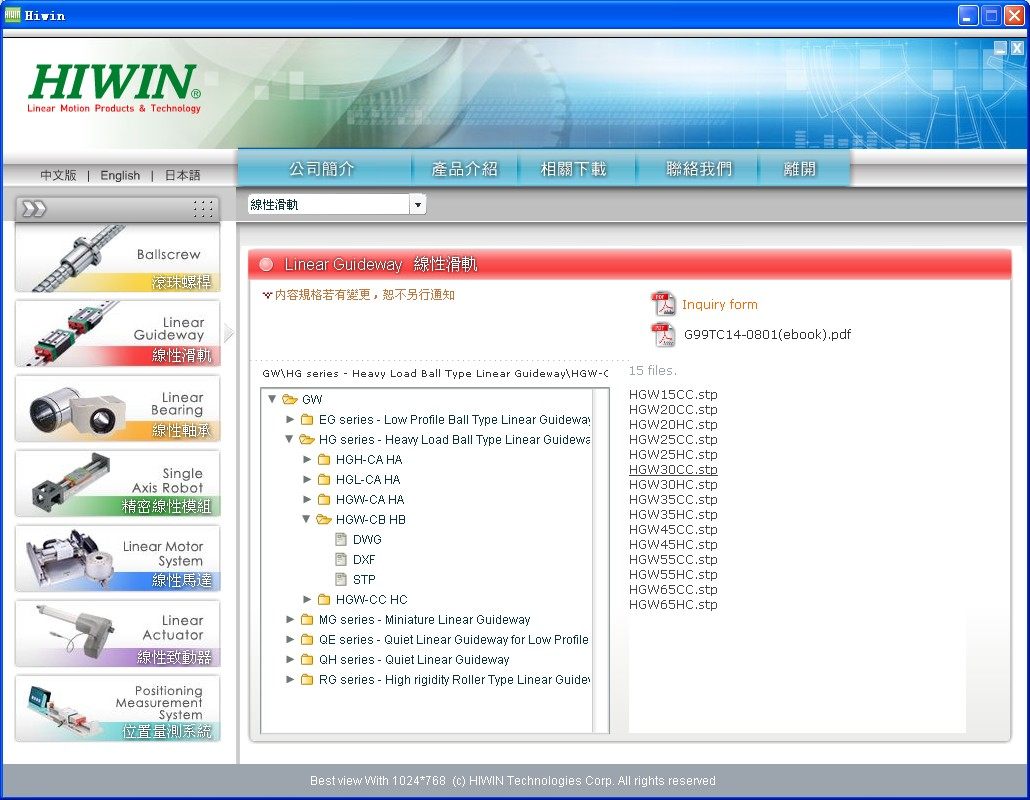The height and width of the screenshot is (800, 1030).
Task: Open the Linear Guideway product category
Action: tap(118, 334)
